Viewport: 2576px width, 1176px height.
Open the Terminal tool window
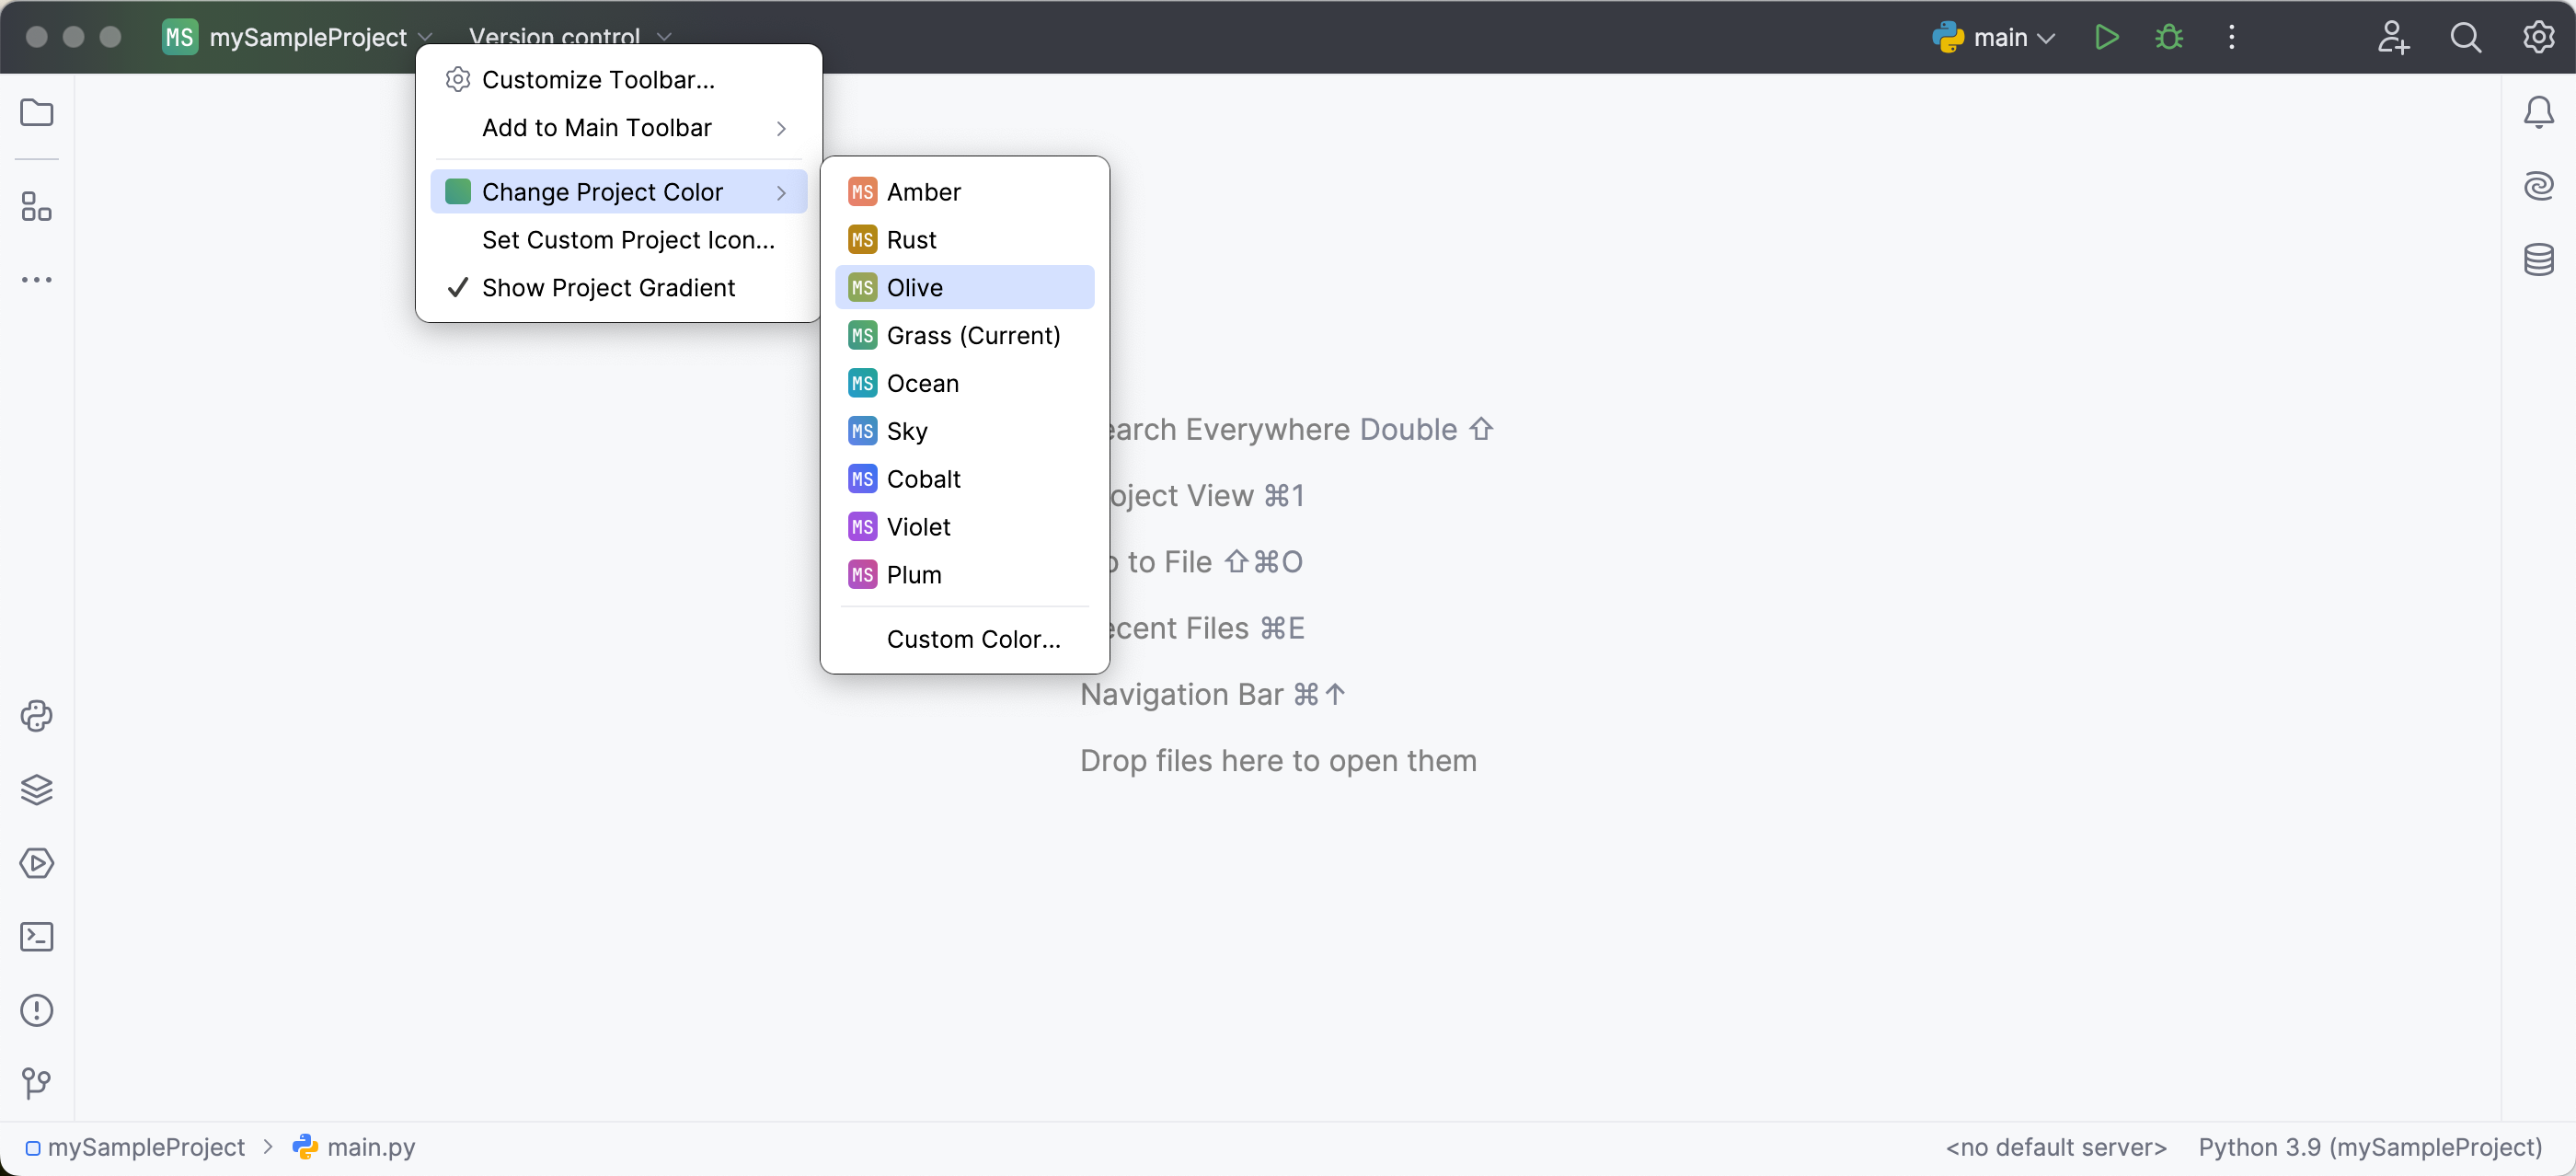(x=37, y=937)
